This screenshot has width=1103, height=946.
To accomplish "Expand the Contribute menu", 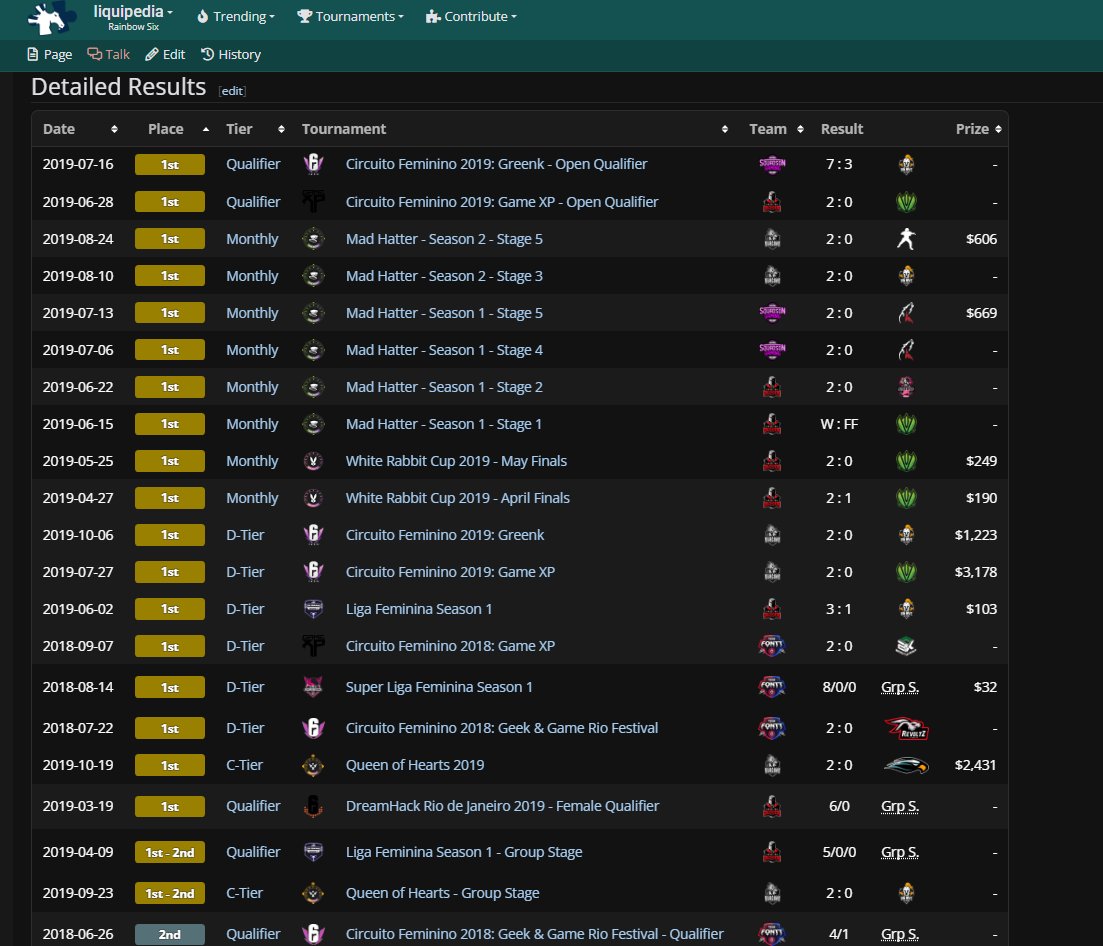I will coord(471,16).
